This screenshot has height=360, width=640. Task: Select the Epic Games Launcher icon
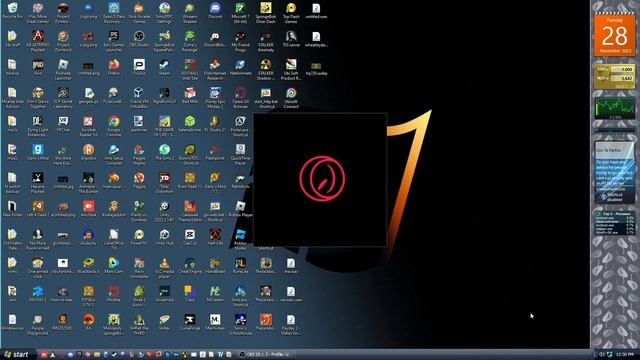(113, 41)
